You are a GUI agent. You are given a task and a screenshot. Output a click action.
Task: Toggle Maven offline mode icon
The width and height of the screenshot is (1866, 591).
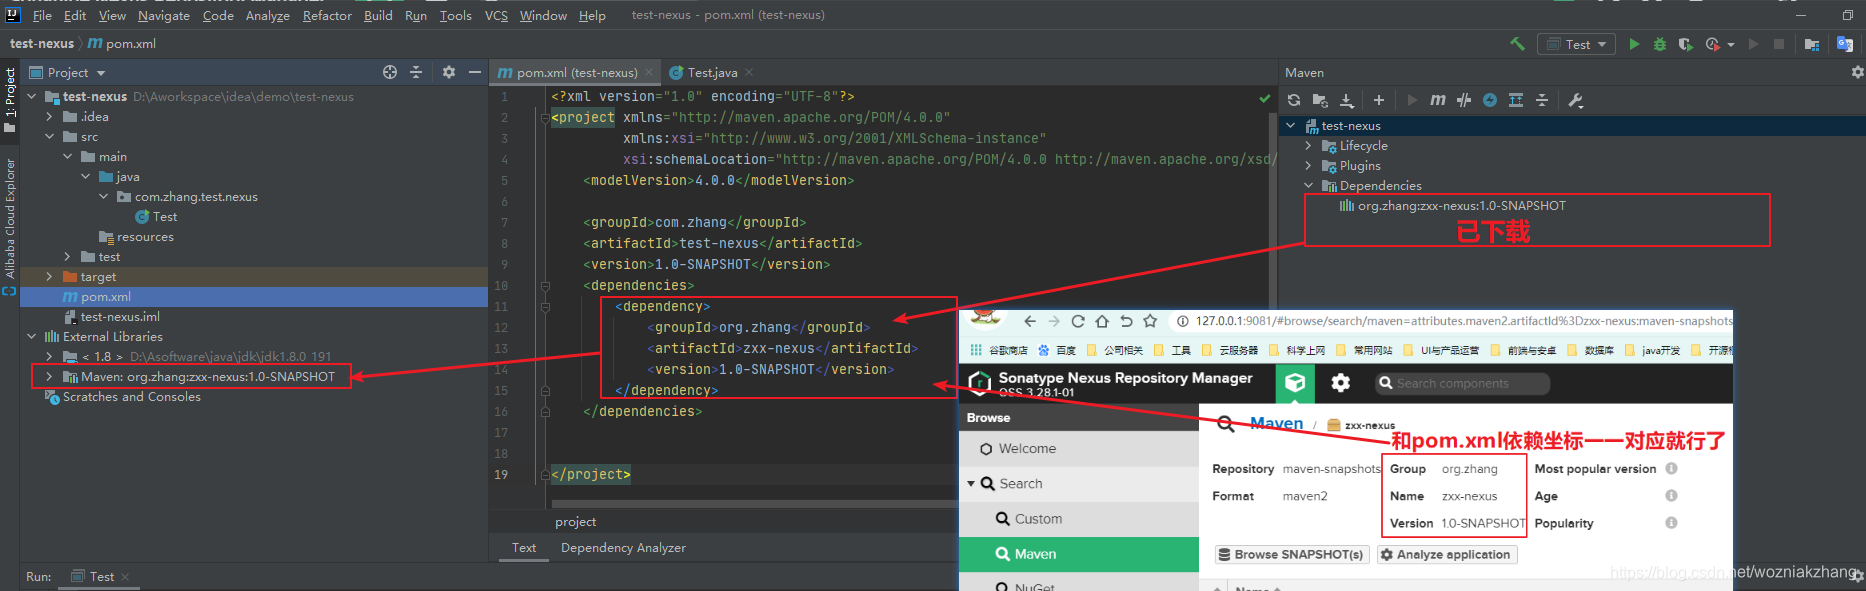click(1464, 100)
